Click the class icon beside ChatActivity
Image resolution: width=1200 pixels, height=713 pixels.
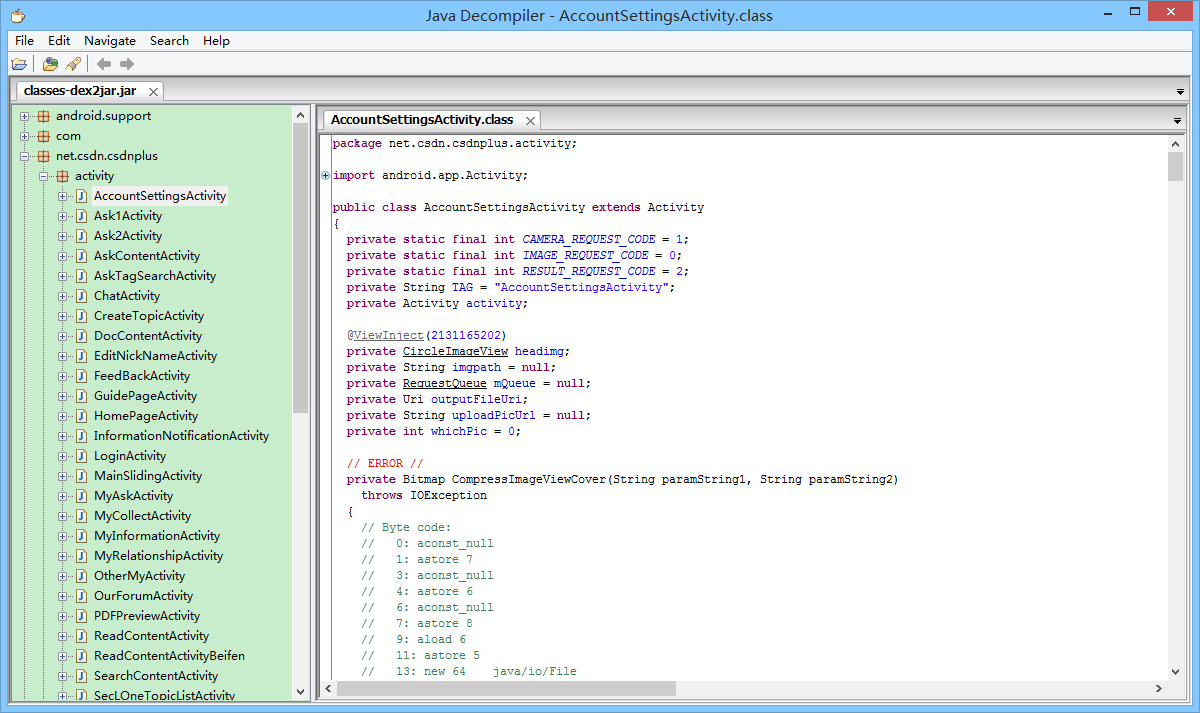[81, 296]
